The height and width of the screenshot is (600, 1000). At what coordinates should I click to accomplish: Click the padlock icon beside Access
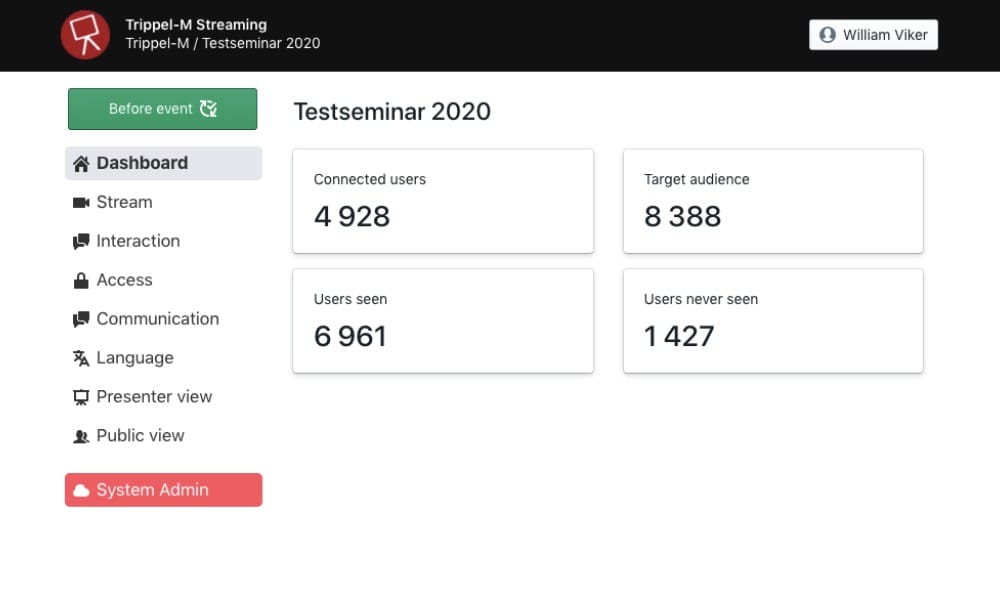tap(81, 281)
